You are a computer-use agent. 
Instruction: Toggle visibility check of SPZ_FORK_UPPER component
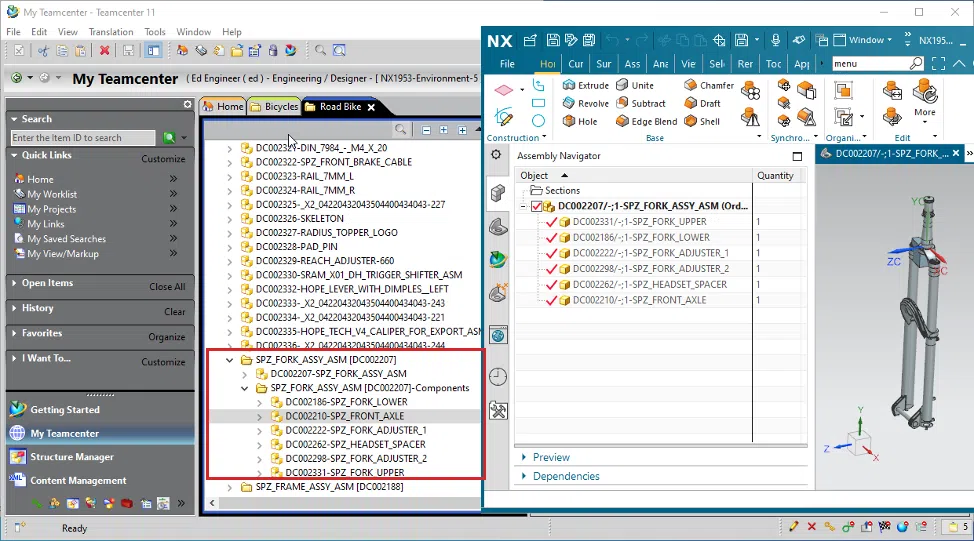point(551,222)
